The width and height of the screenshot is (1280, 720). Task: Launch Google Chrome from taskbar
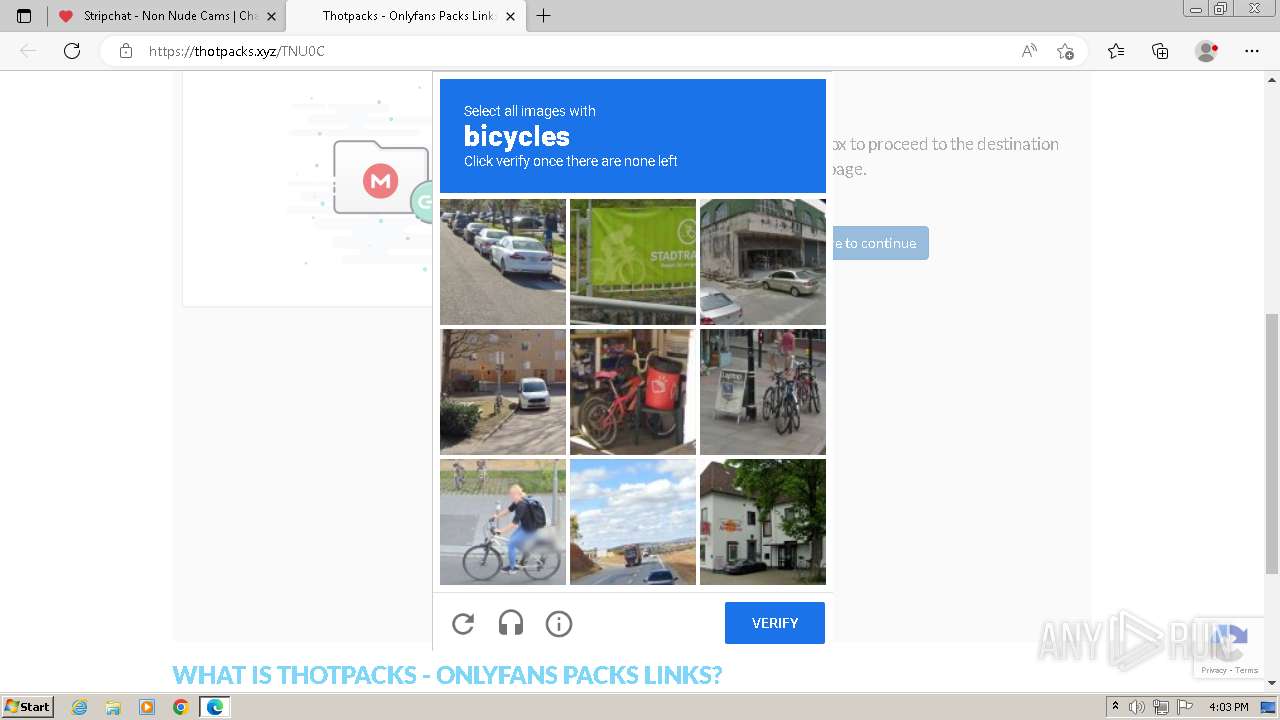180,707
